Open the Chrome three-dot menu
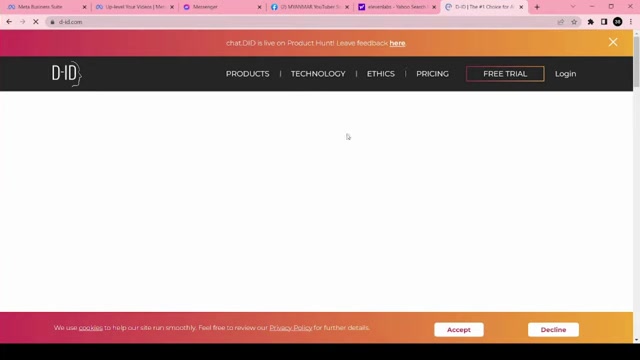640x360 pixels. click(631, 22)
